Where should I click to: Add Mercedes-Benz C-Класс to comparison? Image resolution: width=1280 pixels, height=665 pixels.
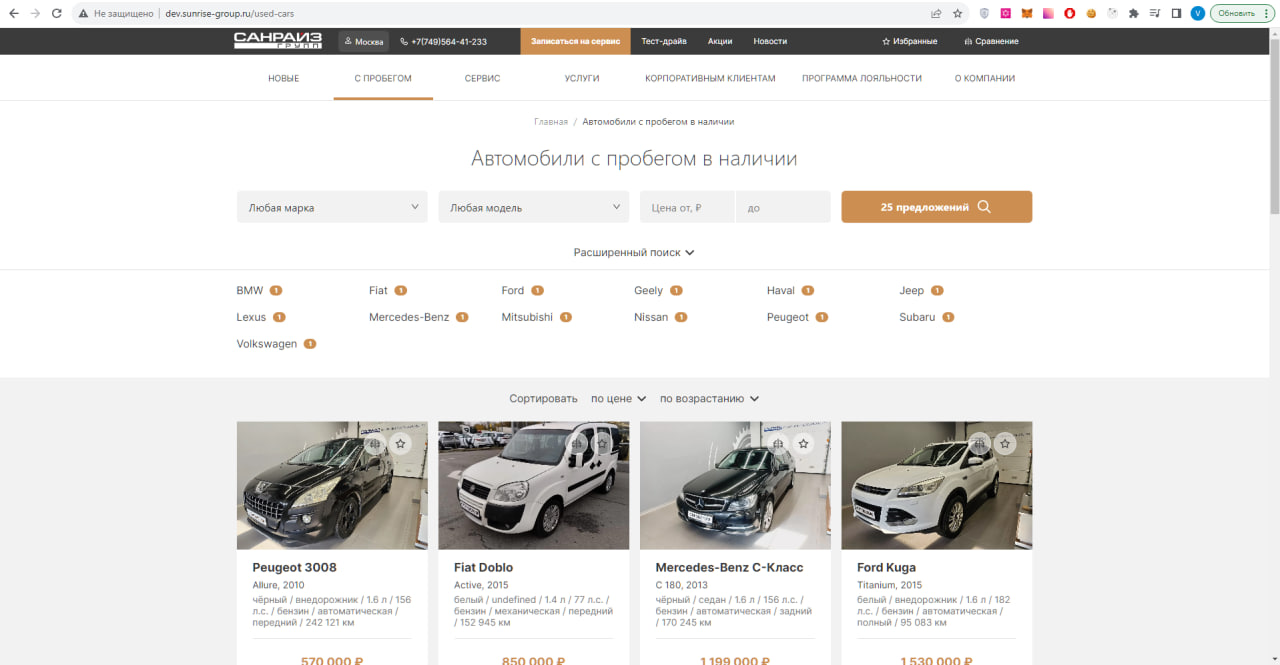[778, 443]
